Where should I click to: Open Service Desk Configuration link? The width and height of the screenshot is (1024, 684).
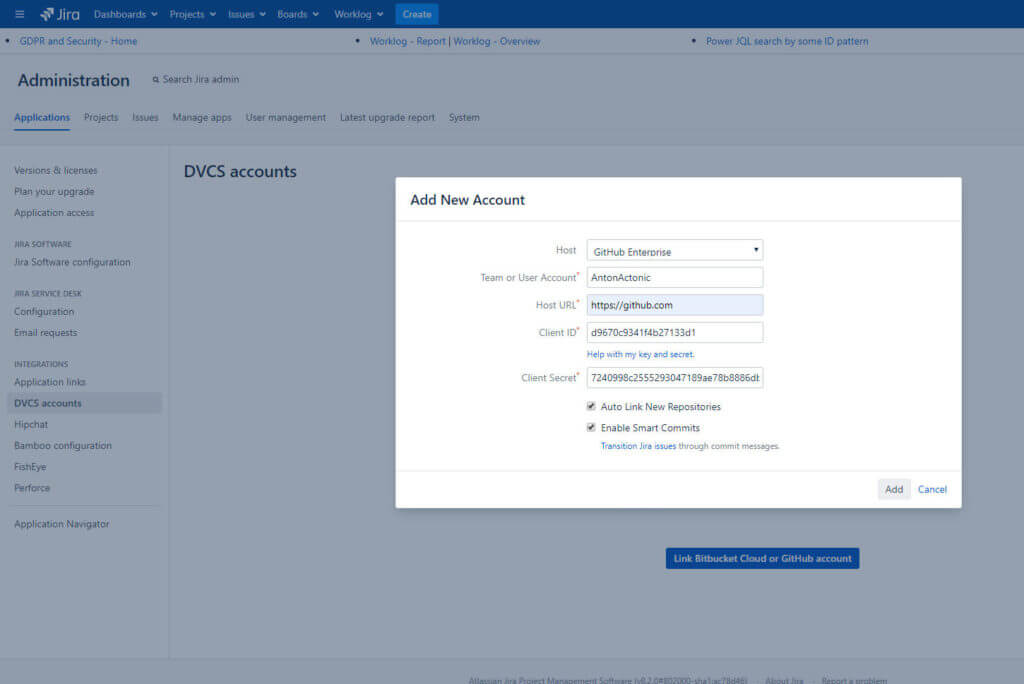click(44, 312)
